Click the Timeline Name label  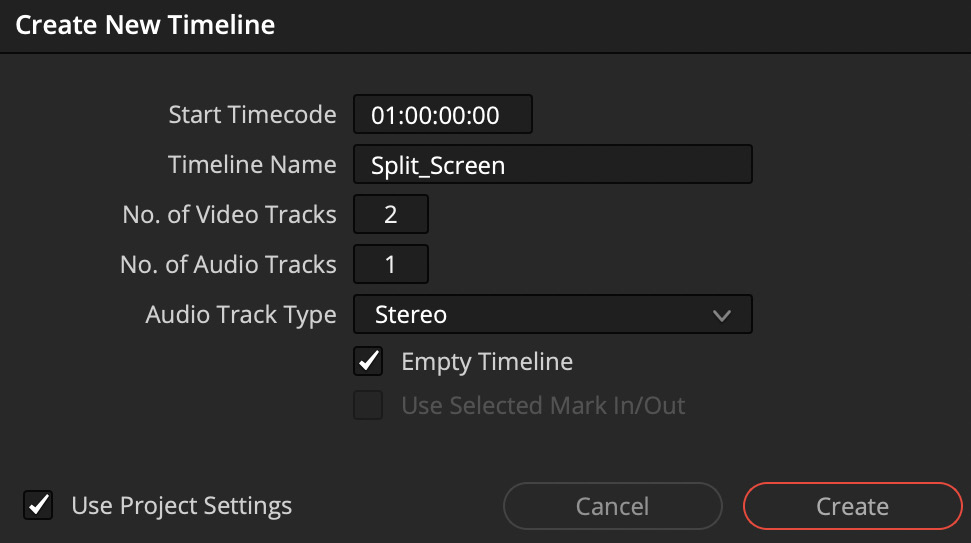[252, 165]
